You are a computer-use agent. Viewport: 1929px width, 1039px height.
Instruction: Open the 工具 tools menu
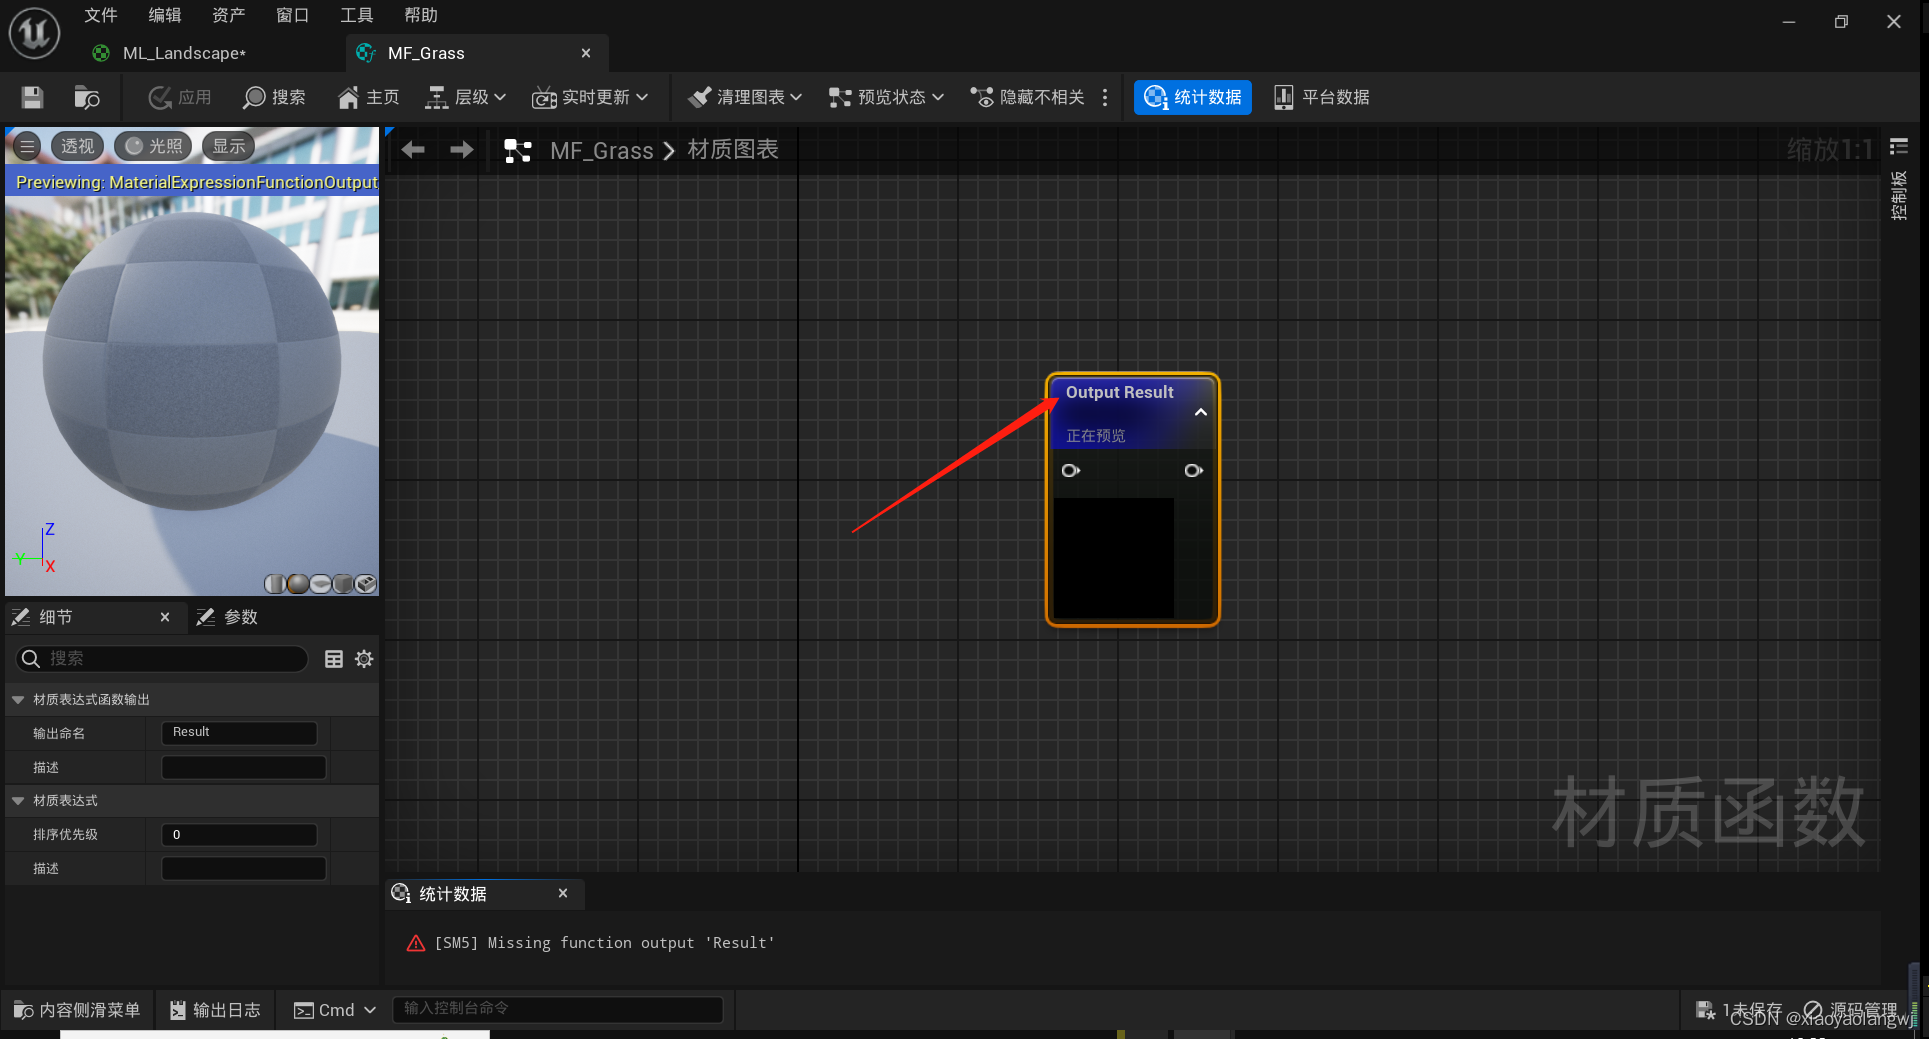(356, 15)
